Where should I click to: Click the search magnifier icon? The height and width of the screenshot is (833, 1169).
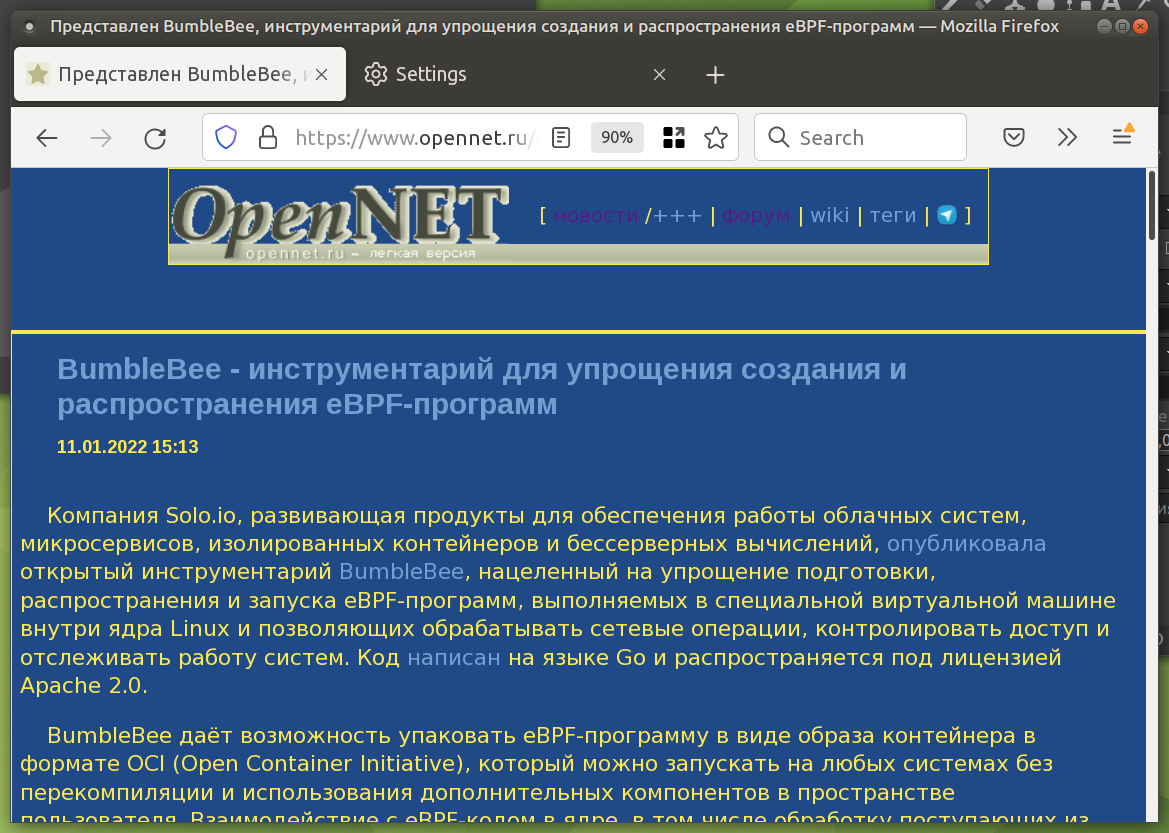[x=778, y=137]
